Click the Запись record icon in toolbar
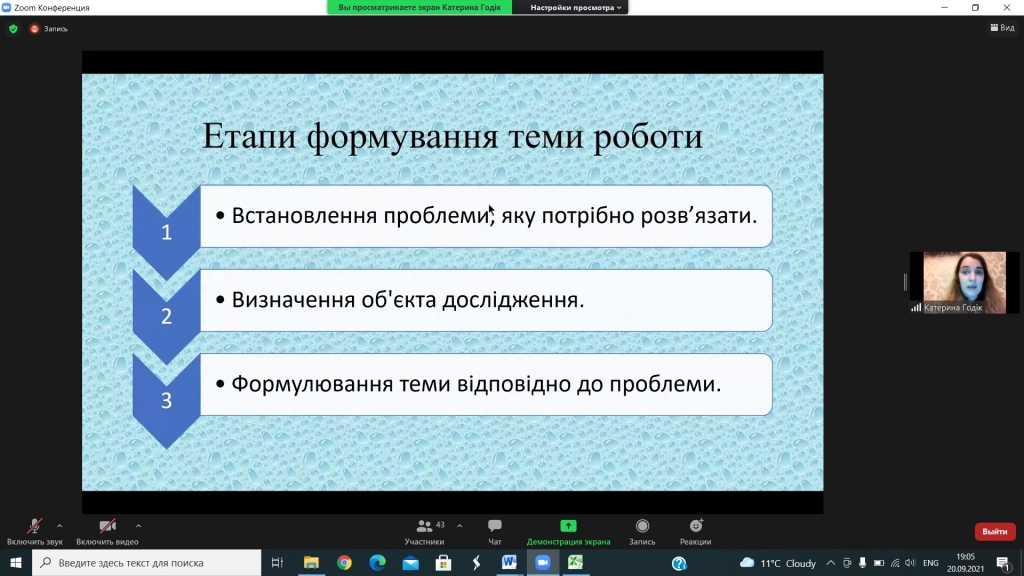Image resolution: width=1024 pixels, height=576 pixels. pos(642,526)
